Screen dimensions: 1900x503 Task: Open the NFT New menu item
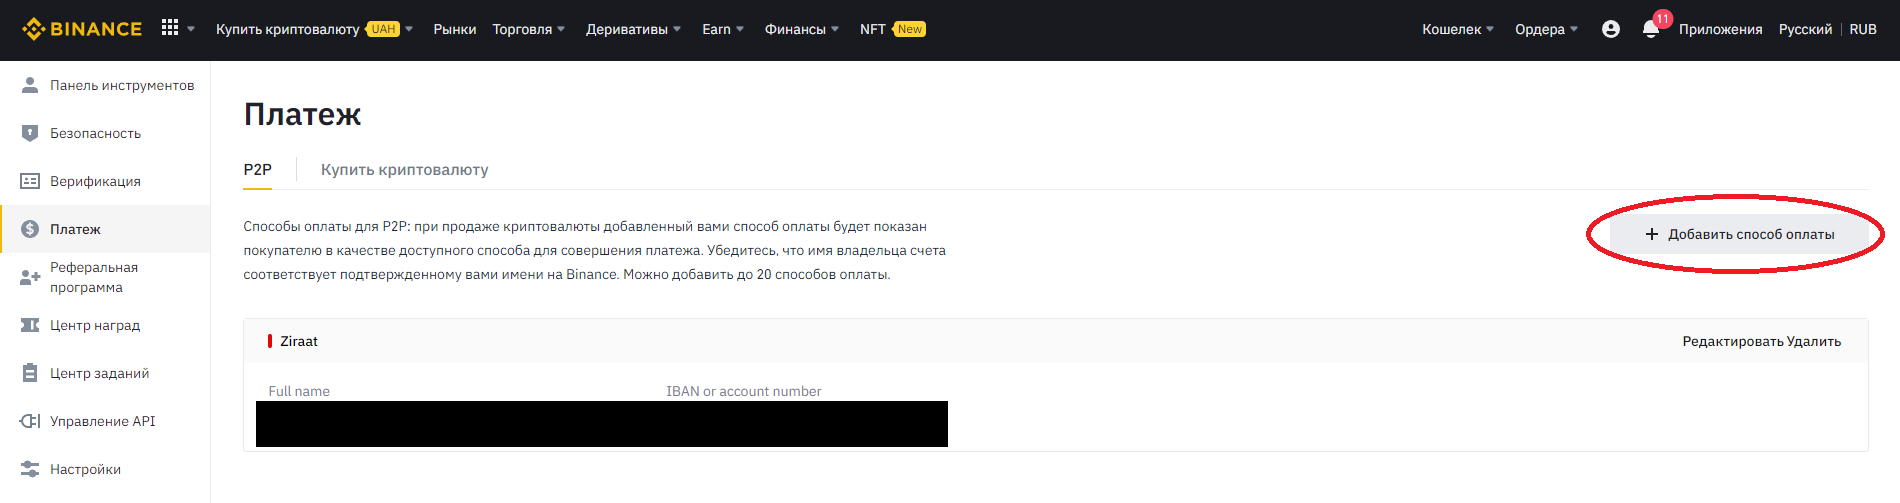pyautogui.click(x=893, y=29)
